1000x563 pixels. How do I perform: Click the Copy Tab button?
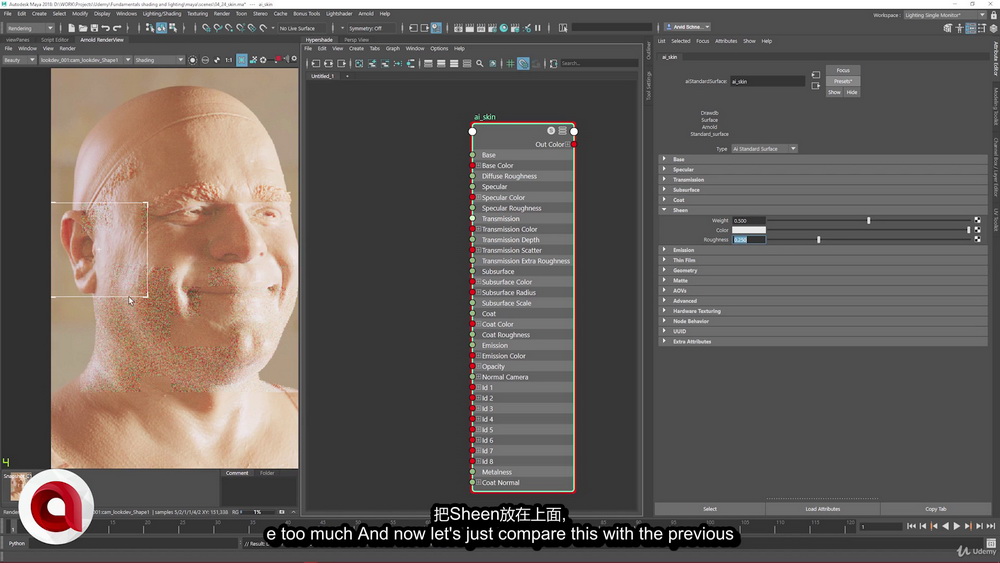(x=936, y=509)
